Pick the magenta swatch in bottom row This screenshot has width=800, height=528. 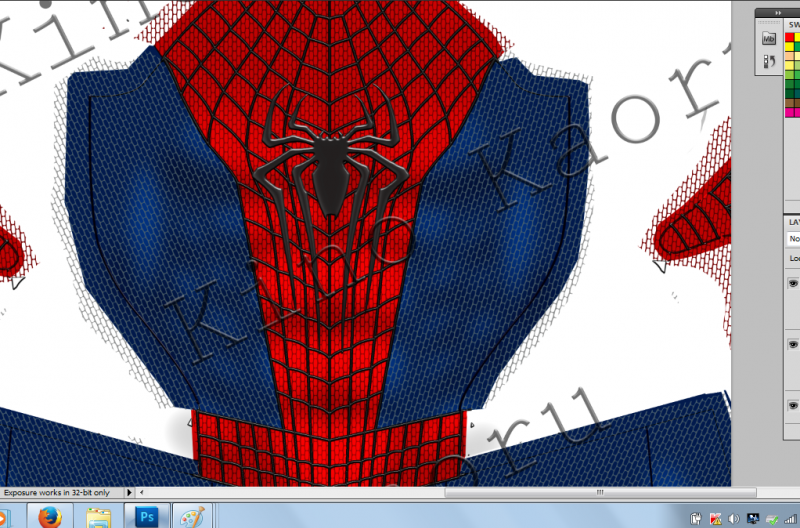point(790,112)
